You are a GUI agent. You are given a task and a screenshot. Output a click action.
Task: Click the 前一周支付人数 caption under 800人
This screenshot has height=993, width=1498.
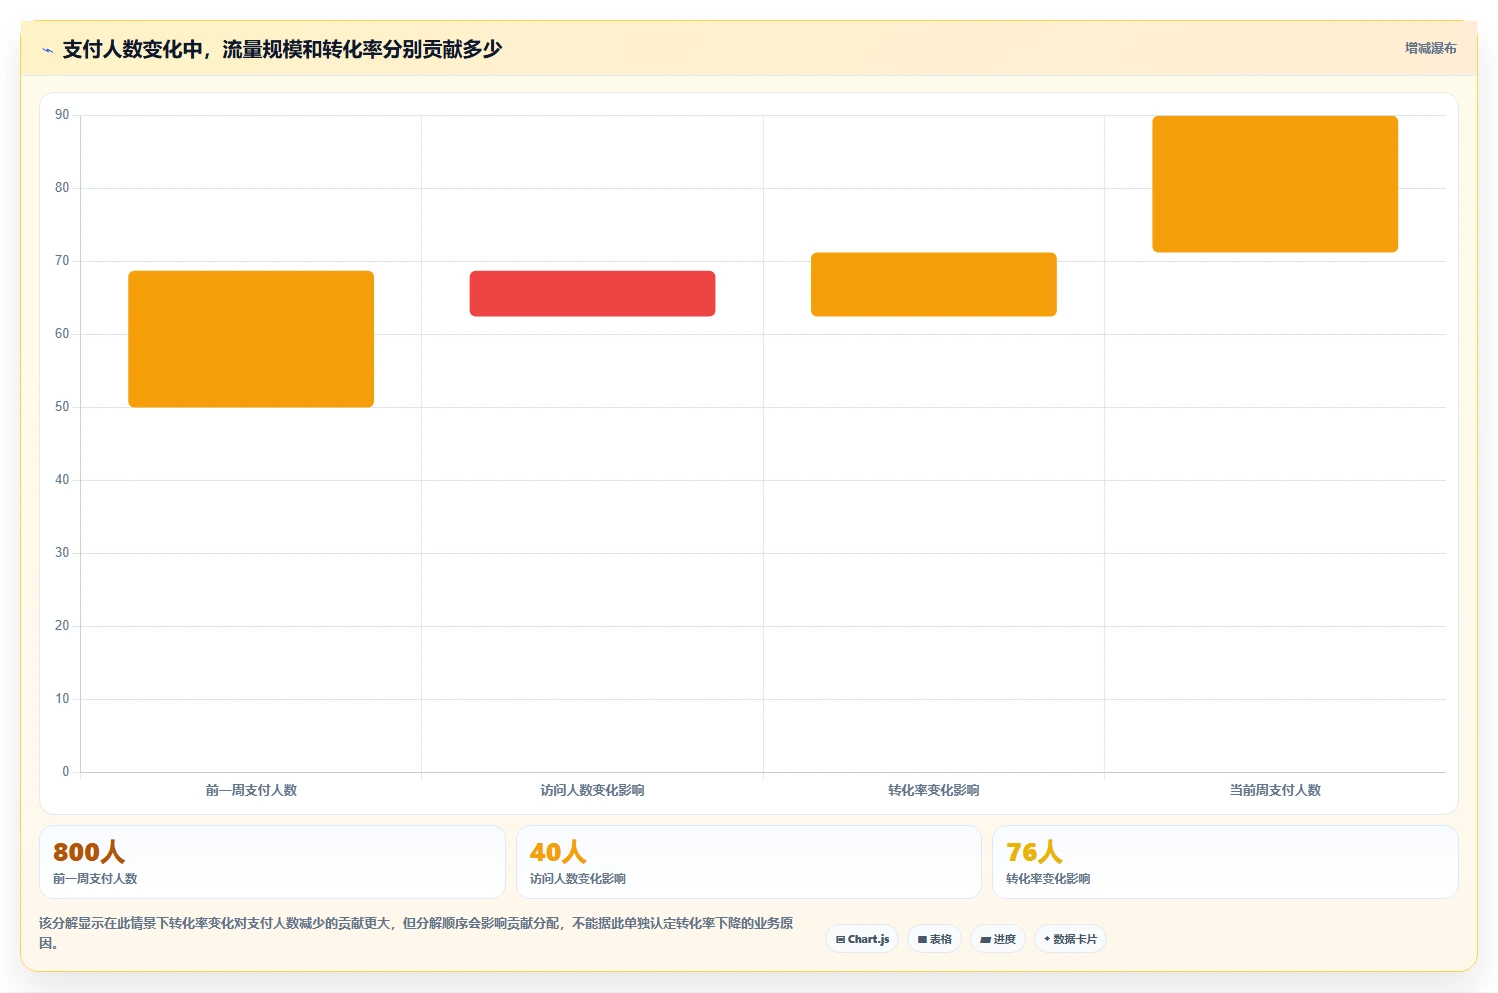point(95,879)
